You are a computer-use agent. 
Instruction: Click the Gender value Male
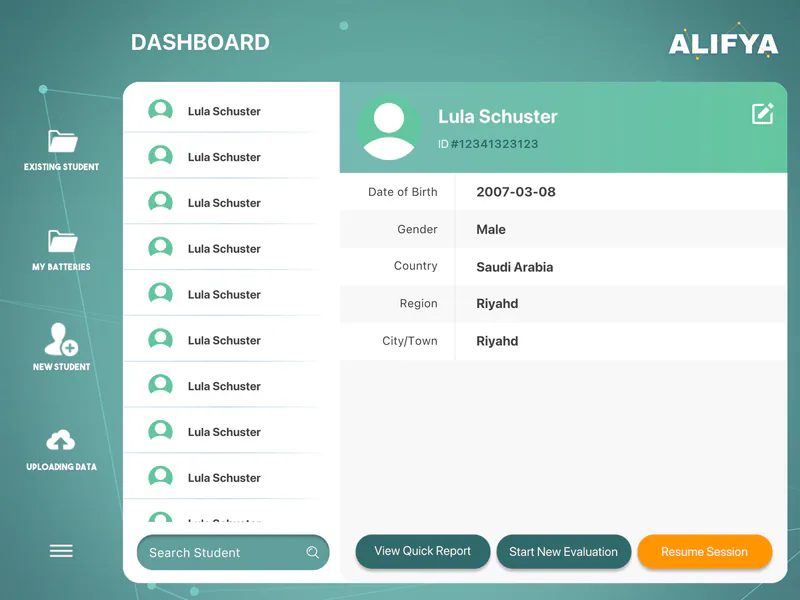pyautogui.click(x=491, y=230)
